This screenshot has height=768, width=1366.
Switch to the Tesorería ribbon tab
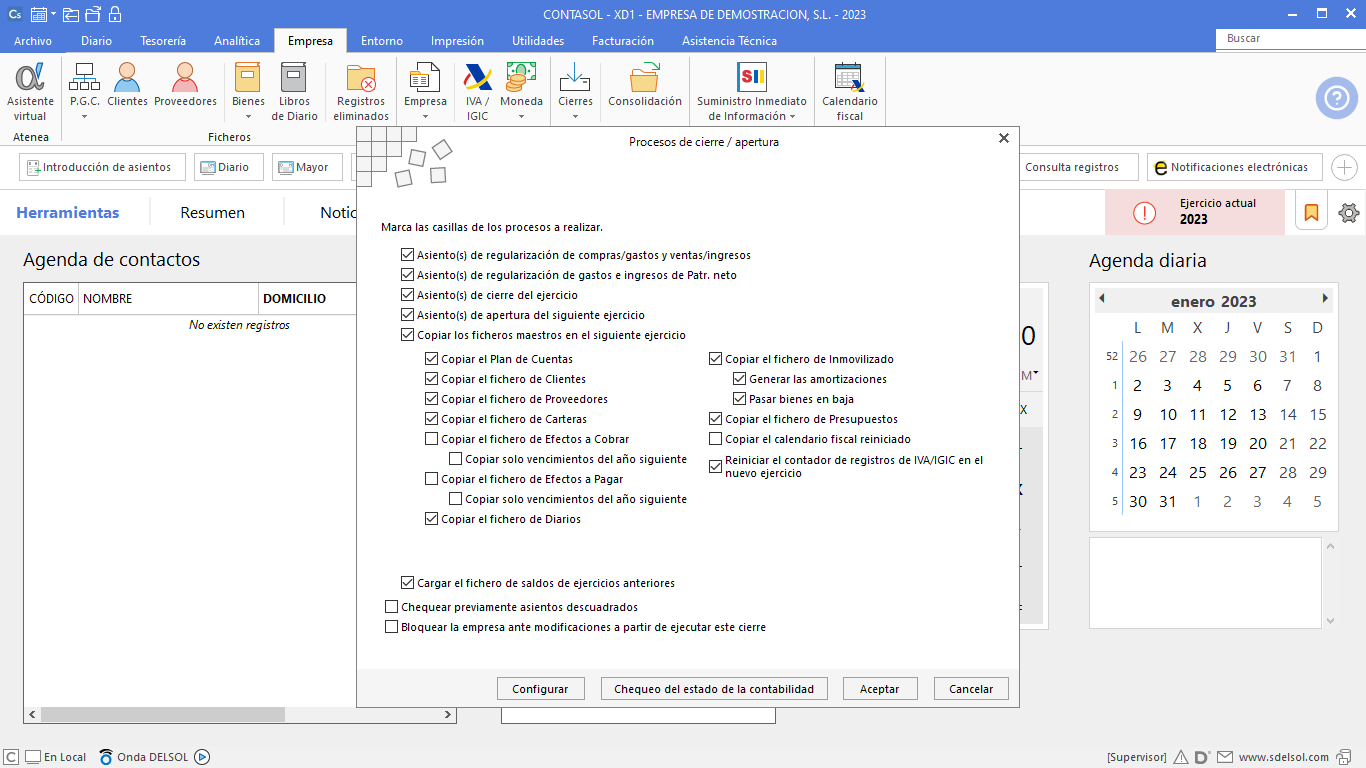click(162, 41)
